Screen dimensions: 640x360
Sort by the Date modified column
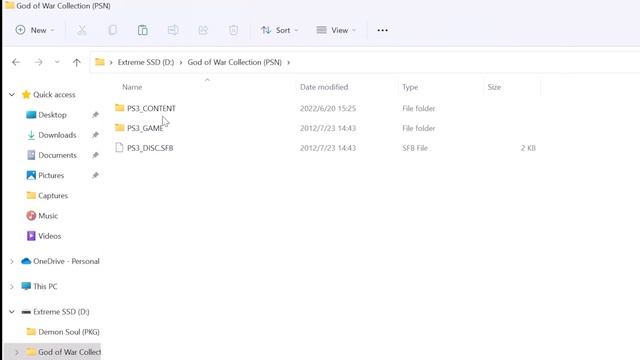(324, 87)
